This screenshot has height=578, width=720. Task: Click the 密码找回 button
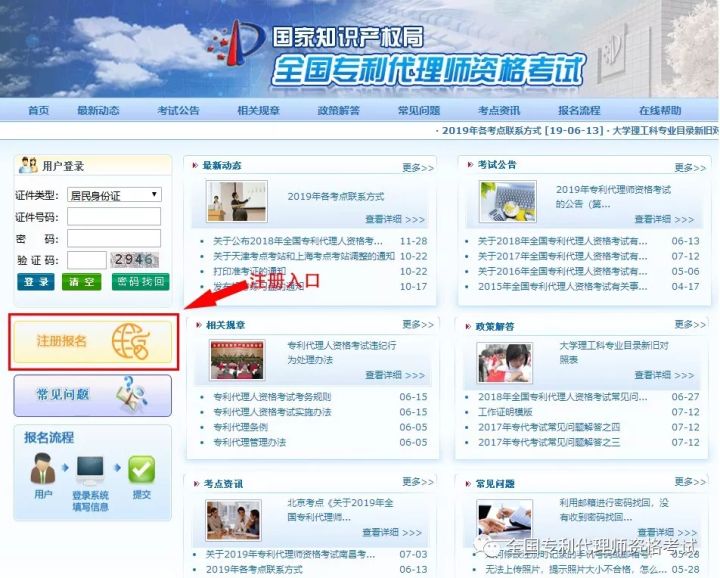[x=141, y=281]
